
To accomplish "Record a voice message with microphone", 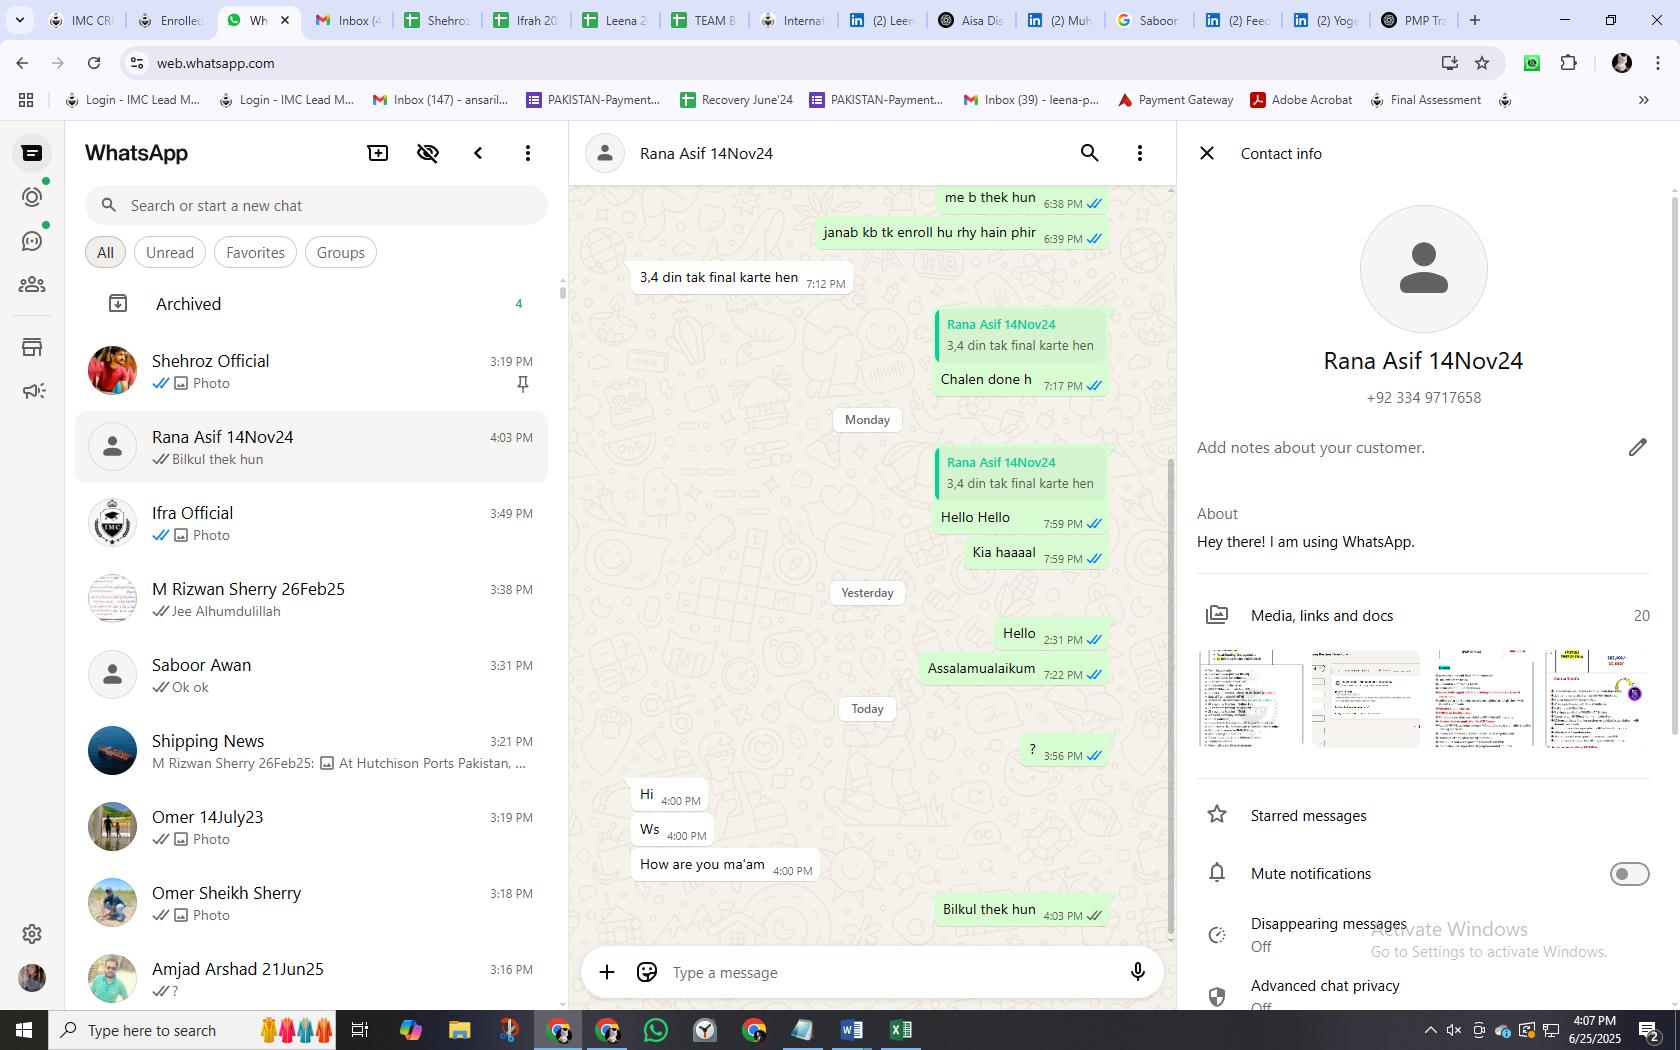I will tap(1137, 972).
